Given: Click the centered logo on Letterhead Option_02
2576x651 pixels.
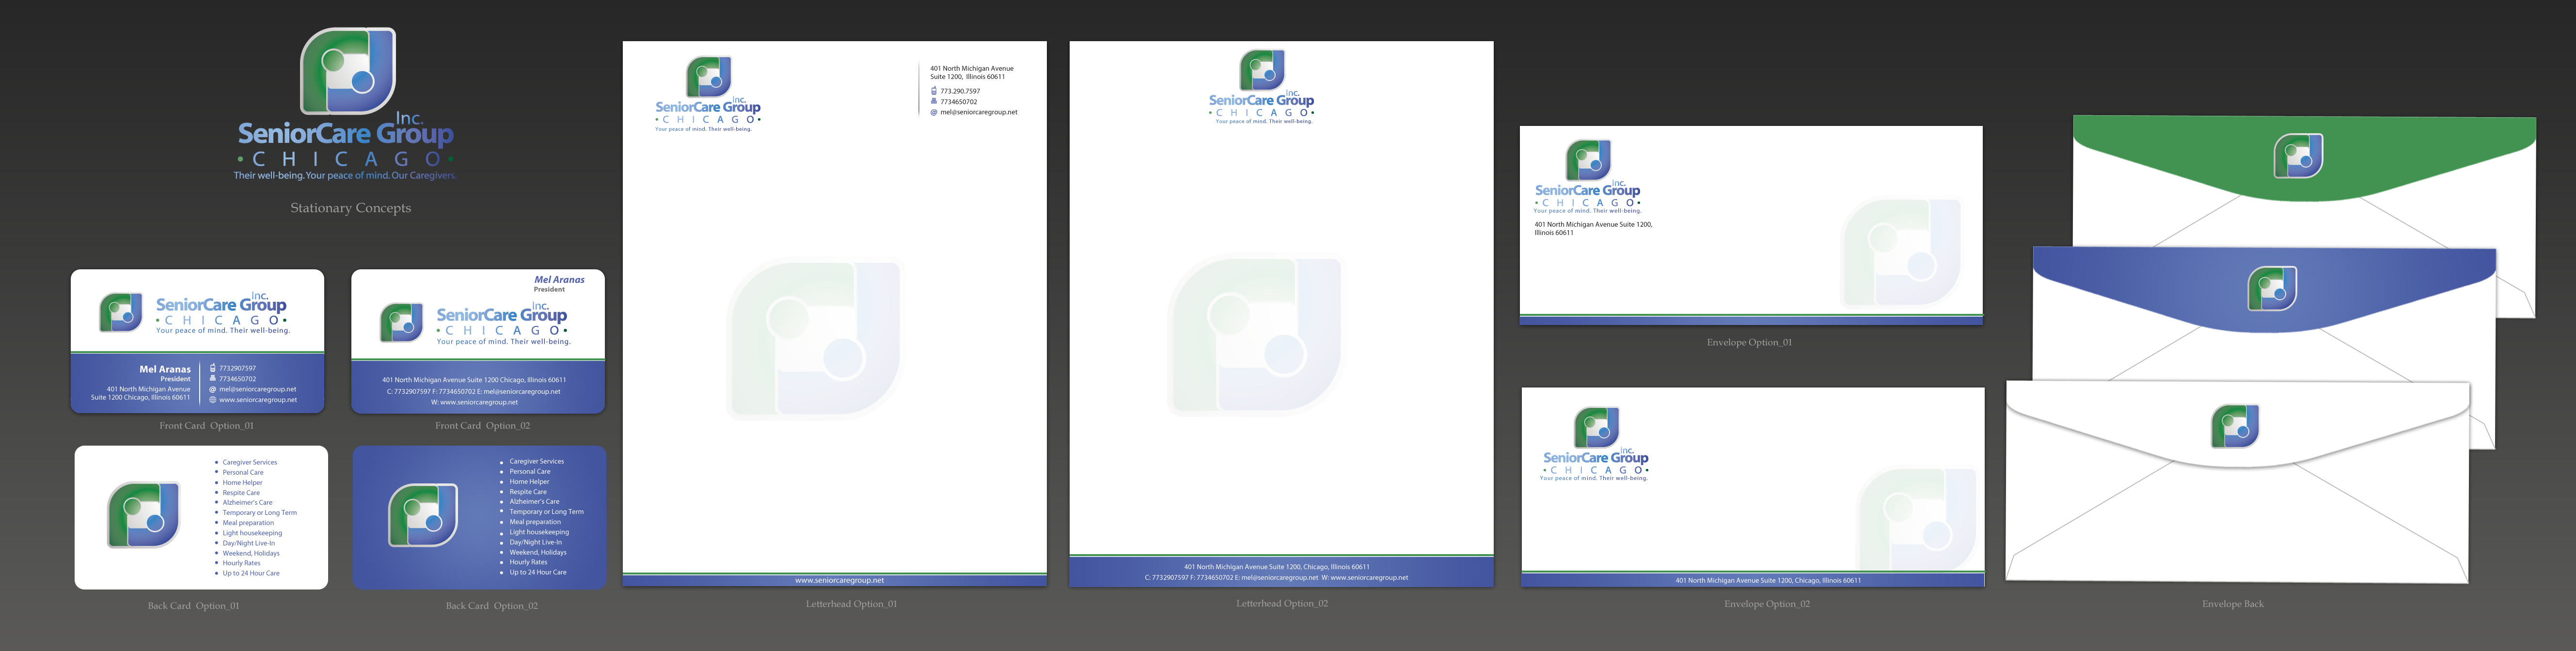Looking at the screenshot, I should point(1262,71).
